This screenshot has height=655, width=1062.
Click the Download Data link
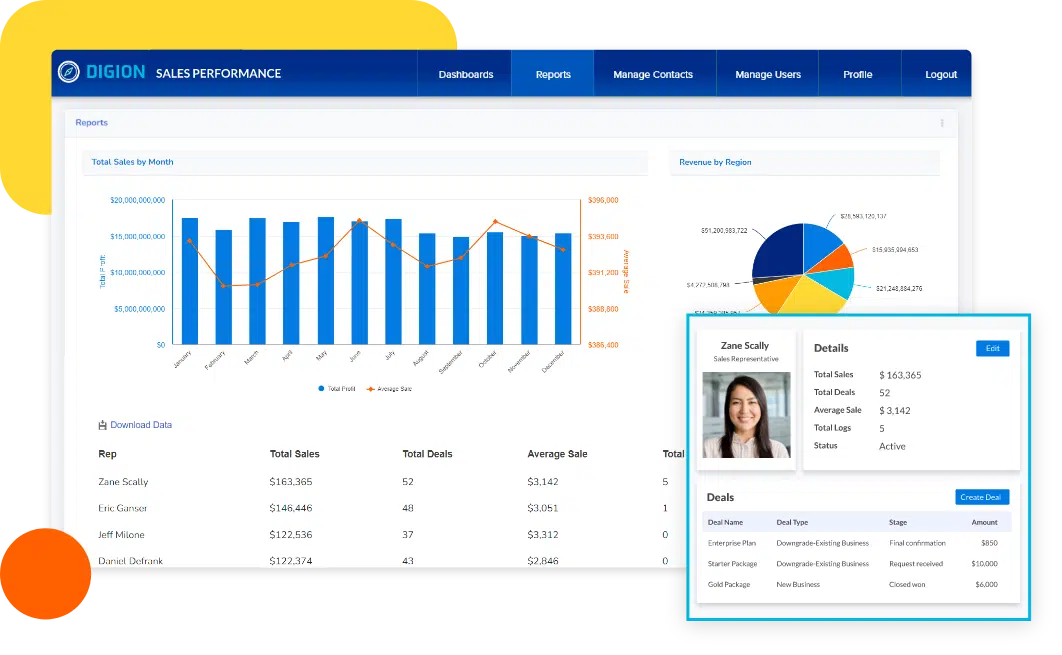click(141, 425)
